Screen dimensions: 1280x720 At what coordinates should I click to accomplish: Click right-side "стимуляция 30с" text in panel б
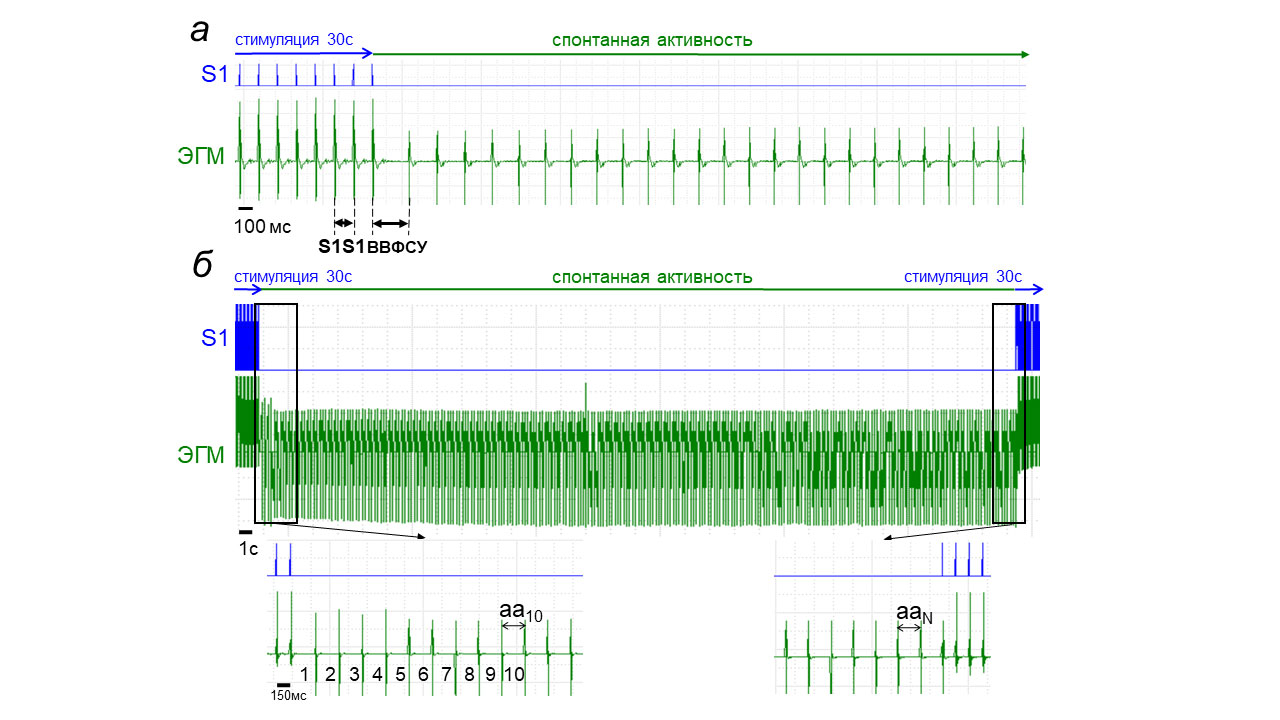963,277
